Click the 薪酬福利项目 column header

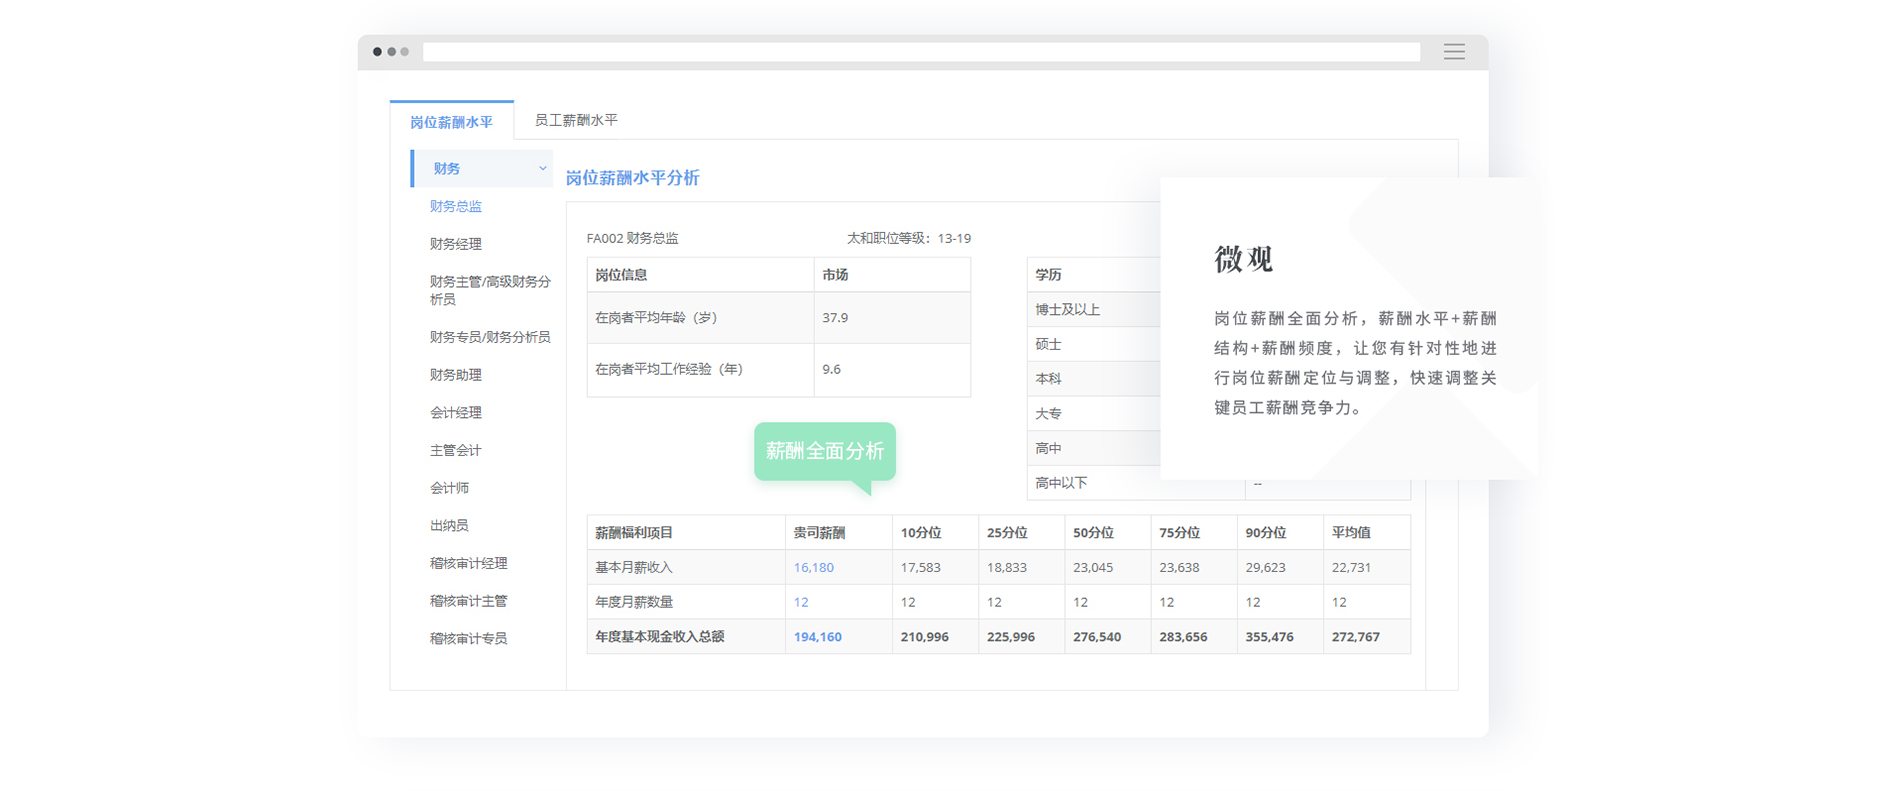[x=634, y=533]
